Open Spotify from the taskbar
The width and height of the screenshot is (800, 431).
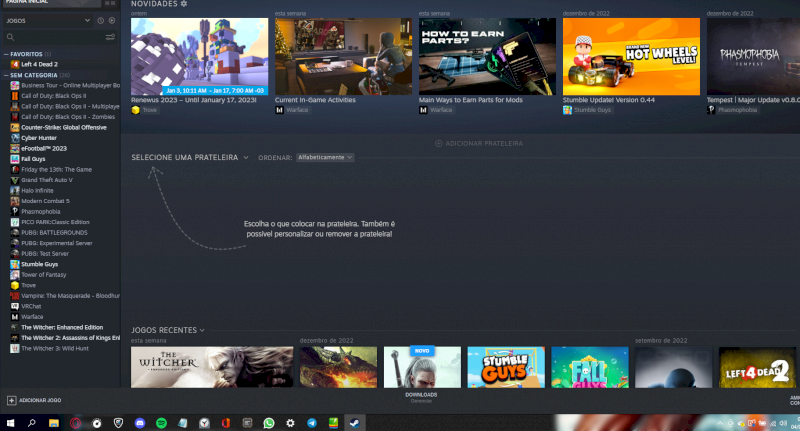pos(161,423)
